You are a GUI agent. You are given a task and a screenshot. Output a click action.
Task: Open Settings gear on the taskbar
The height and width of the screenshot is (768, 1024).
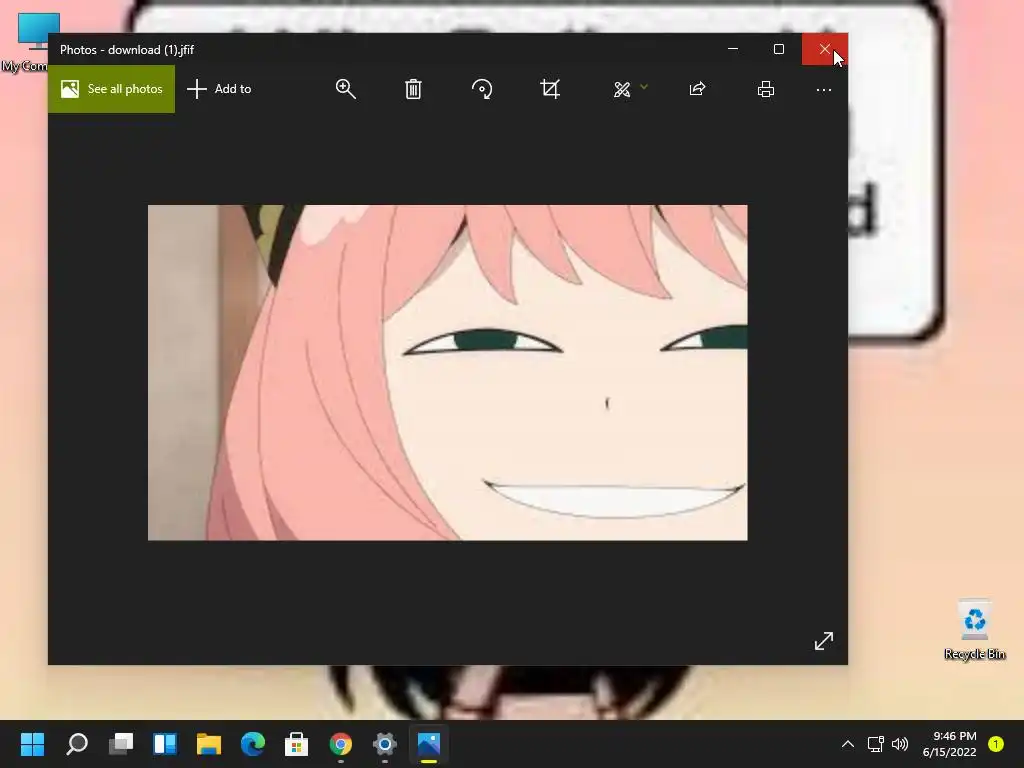click(385, 744)
